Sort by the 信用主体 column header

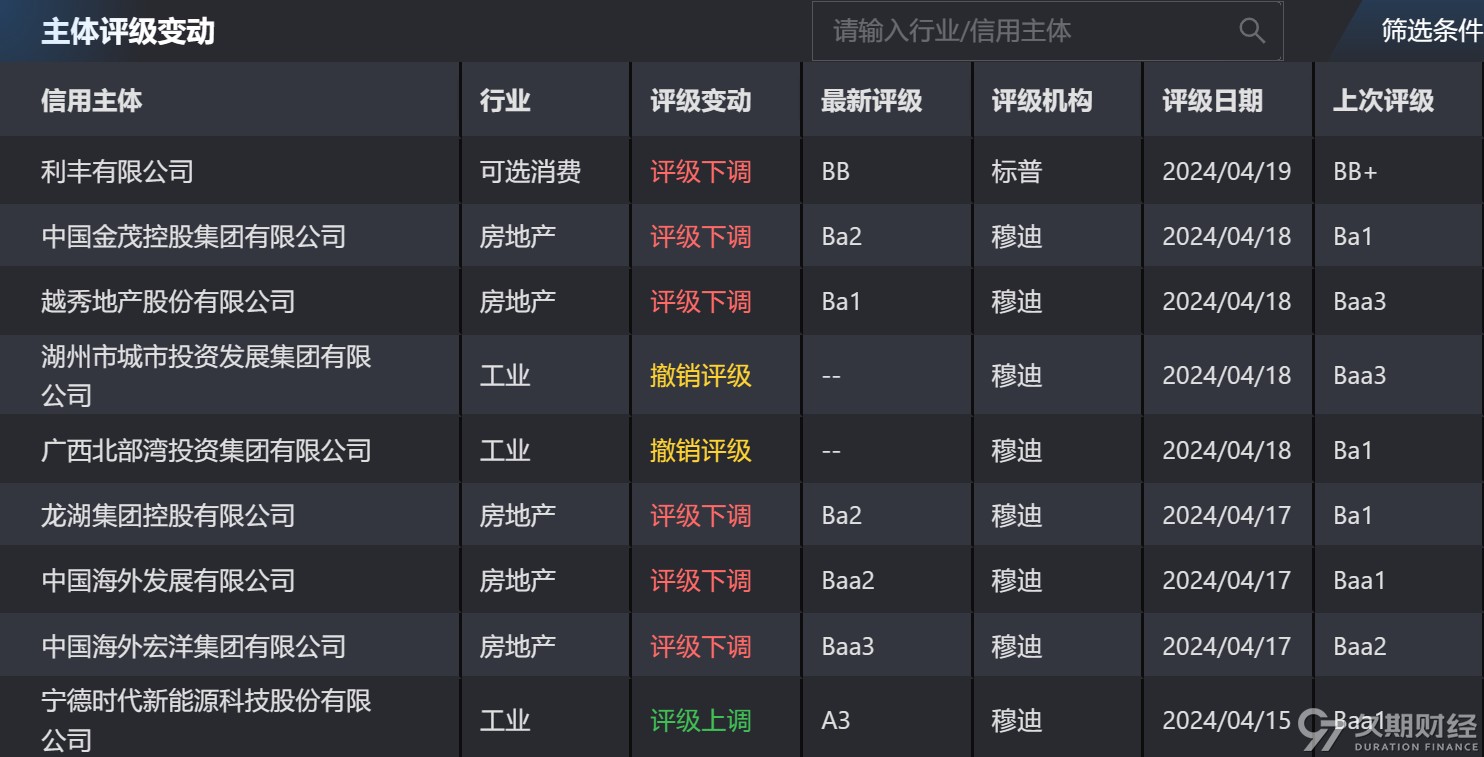point(92,101)
